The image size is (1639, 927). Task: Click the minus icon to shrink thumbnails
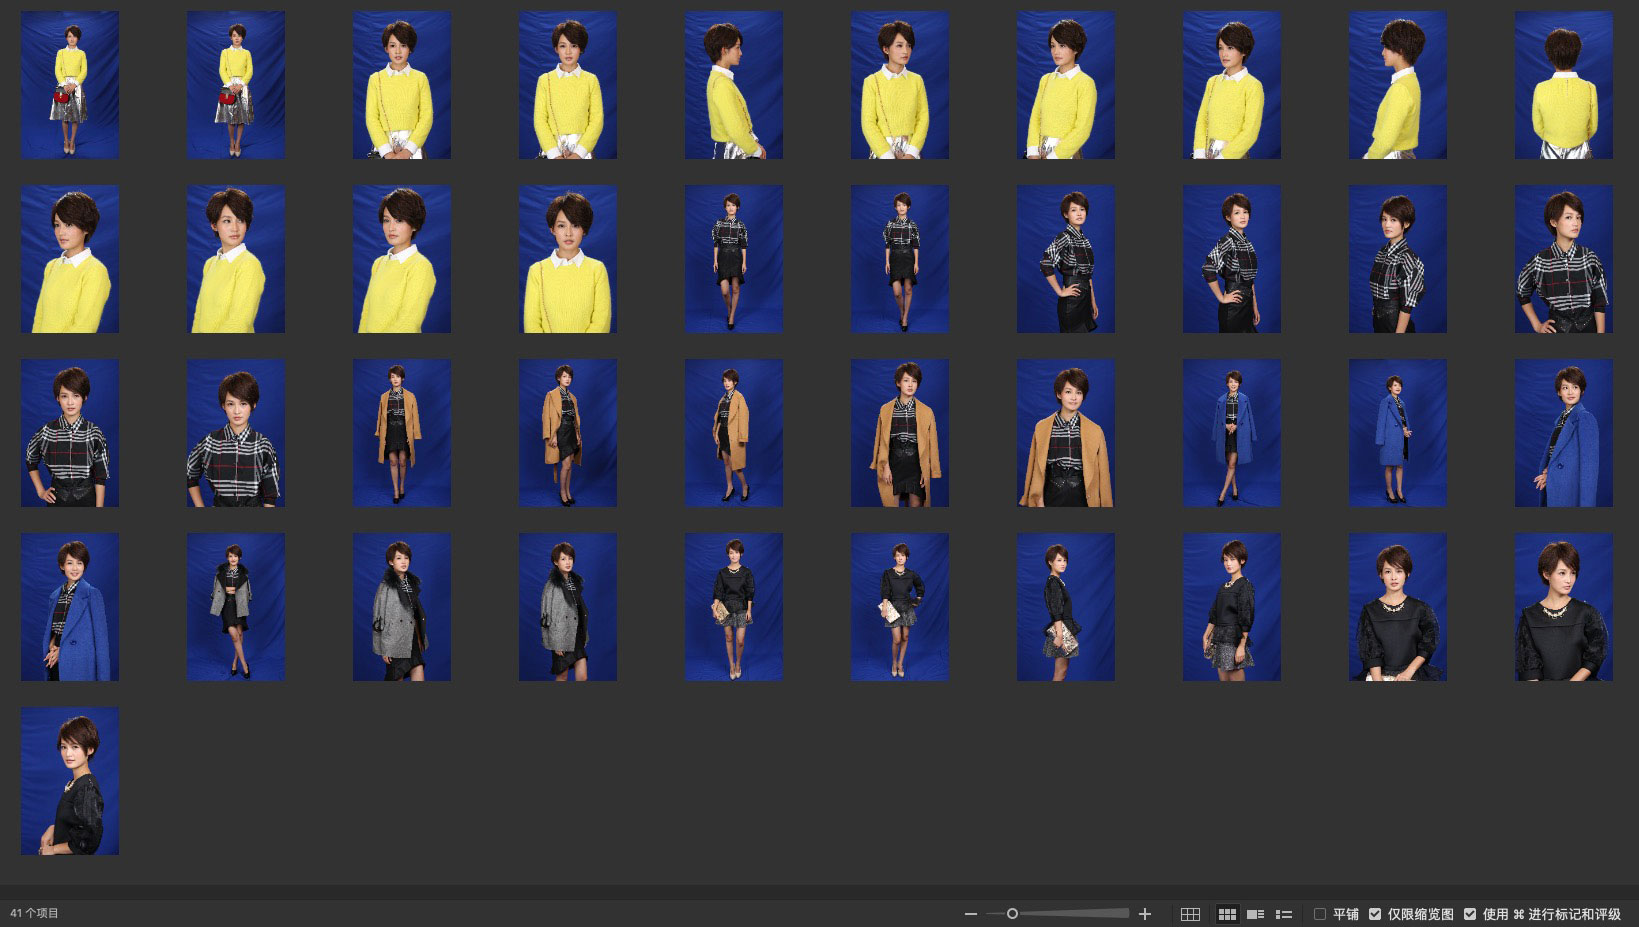970,914
